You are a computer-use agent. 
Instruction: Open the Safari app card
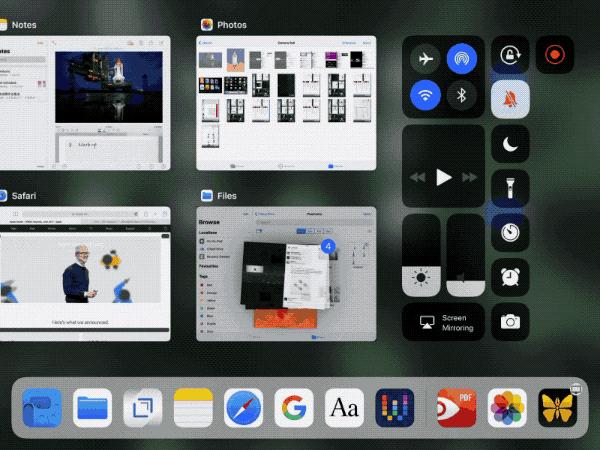click(x=85, y=274)
